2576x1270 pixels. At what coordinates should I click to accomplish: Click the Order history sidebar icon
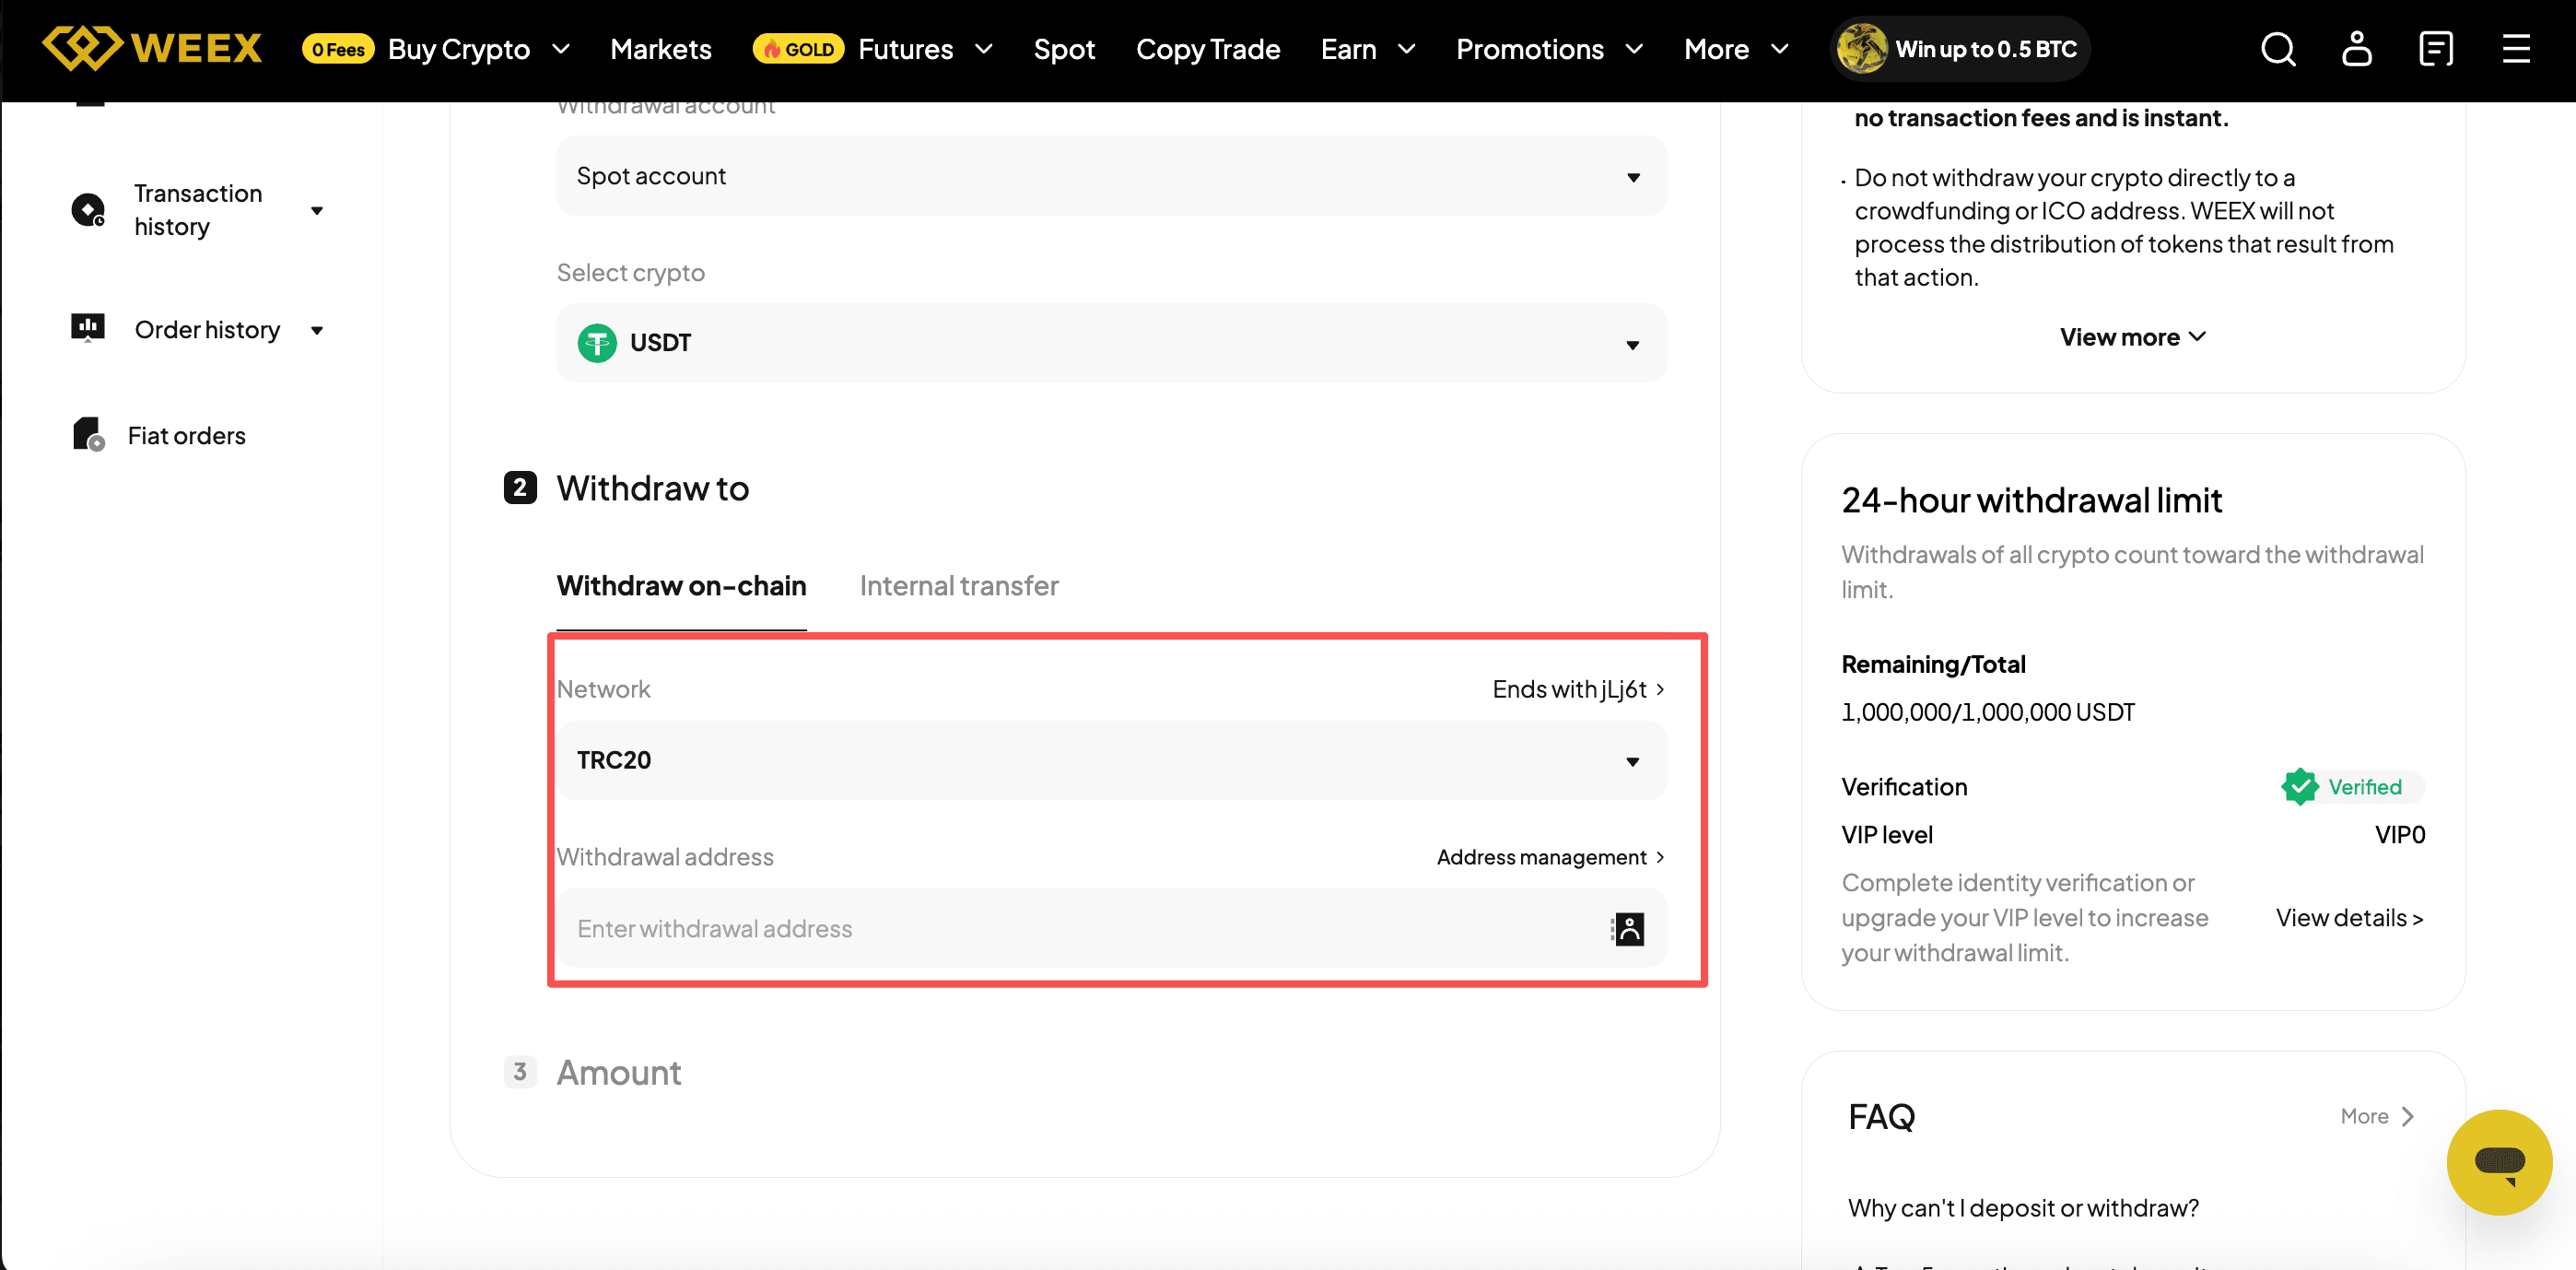point(88,328)
